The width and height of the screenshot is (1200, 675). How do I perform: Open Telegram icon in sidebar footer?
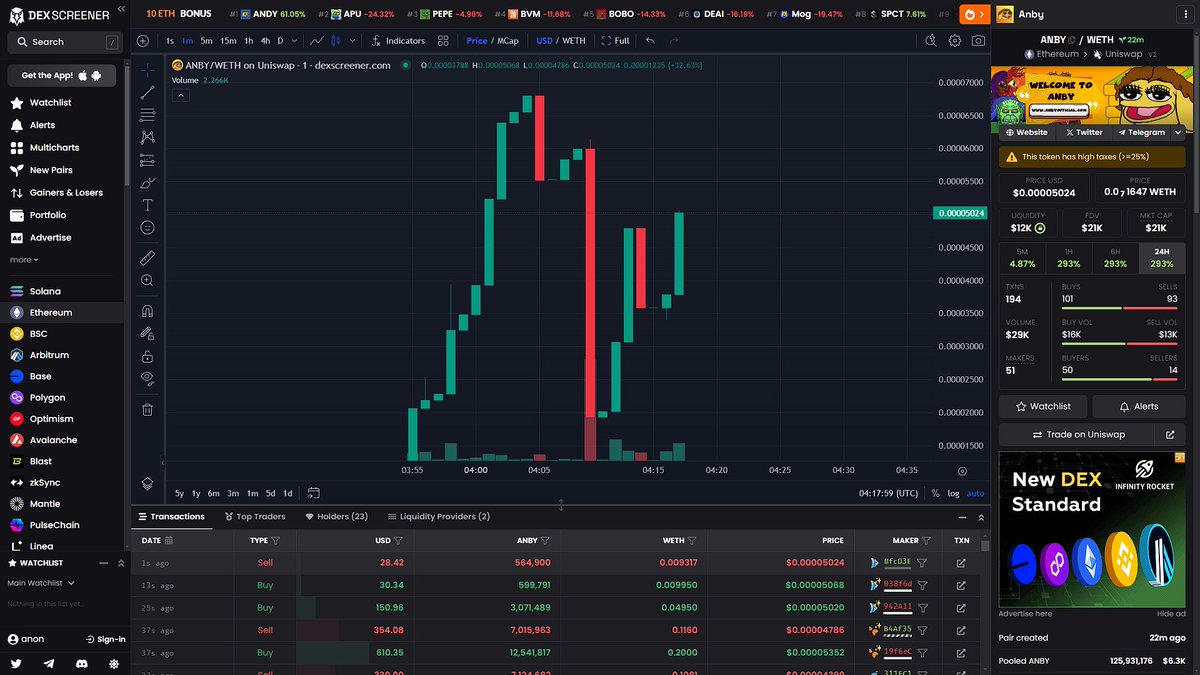tap(49, 663)
